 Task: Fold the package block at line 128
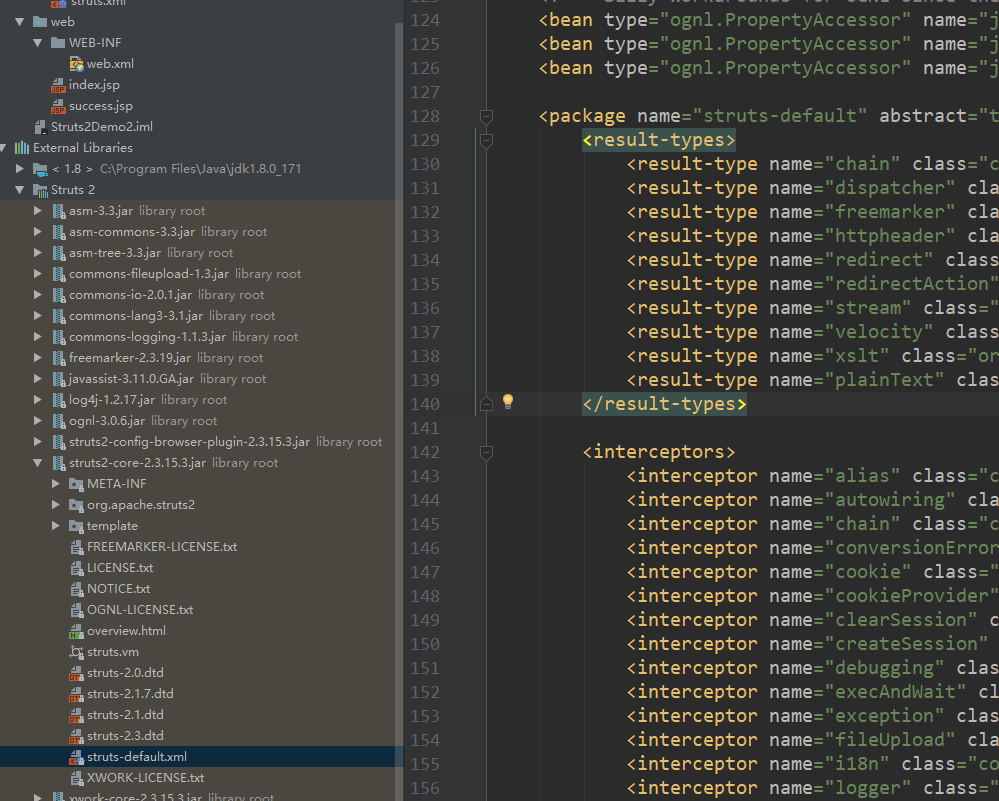486,117
